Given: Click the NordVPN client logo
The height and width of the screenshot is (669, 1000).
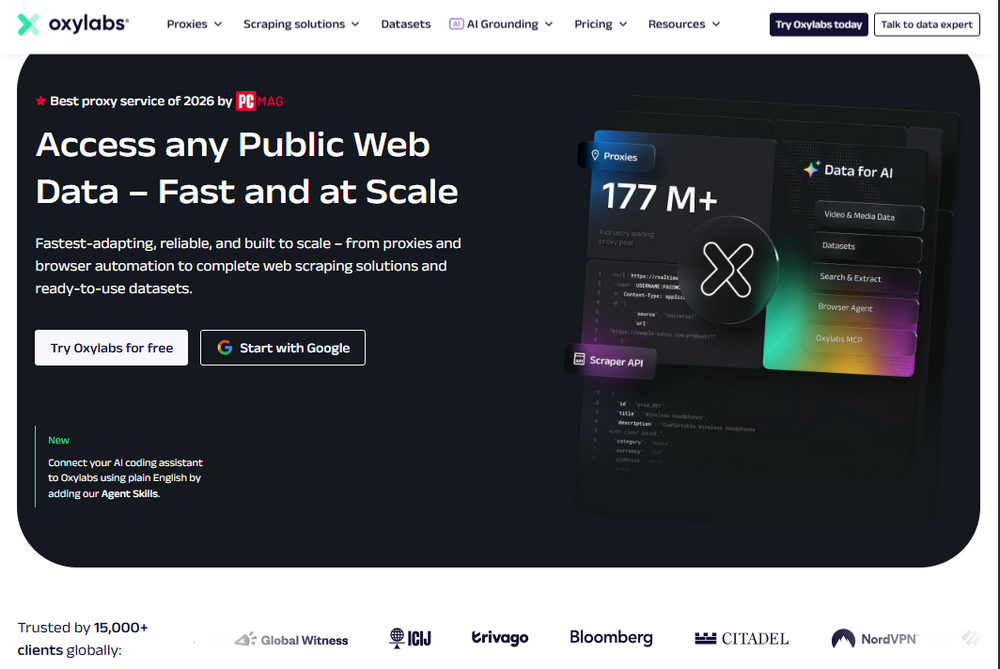Looking at the screenshot, I should tap(874, 638).
